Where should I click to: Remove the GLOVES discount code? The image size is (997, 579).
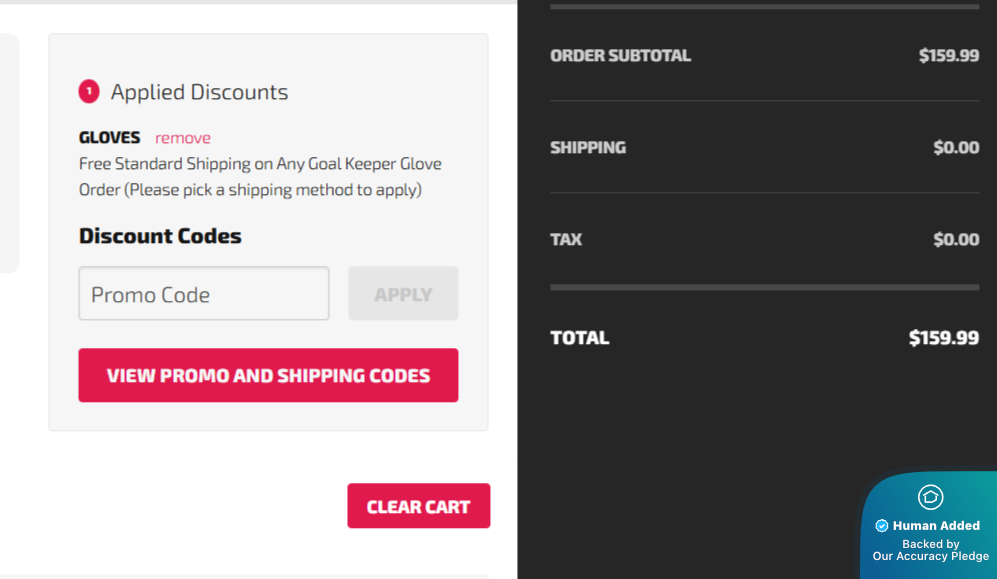point(183,138)
